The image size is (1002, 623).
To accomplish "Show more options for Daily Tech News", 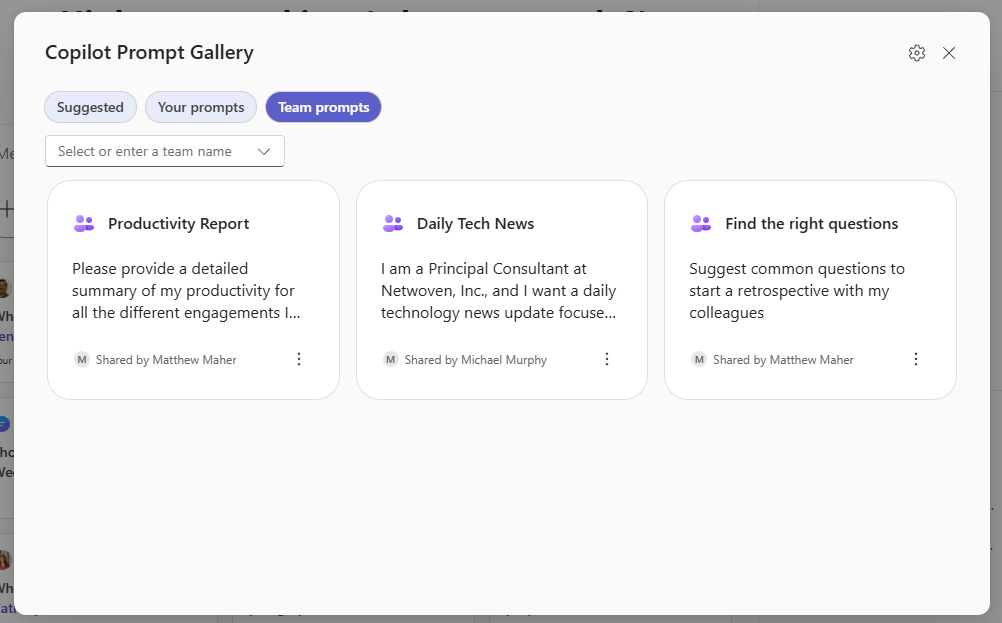I will [x=606, y=359].
